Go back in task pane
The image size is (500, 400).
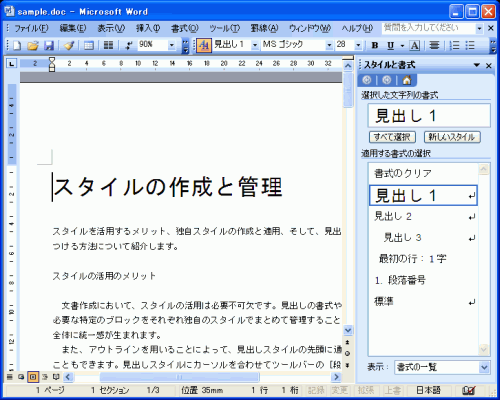pyautogui.click(x=367, y=80)
